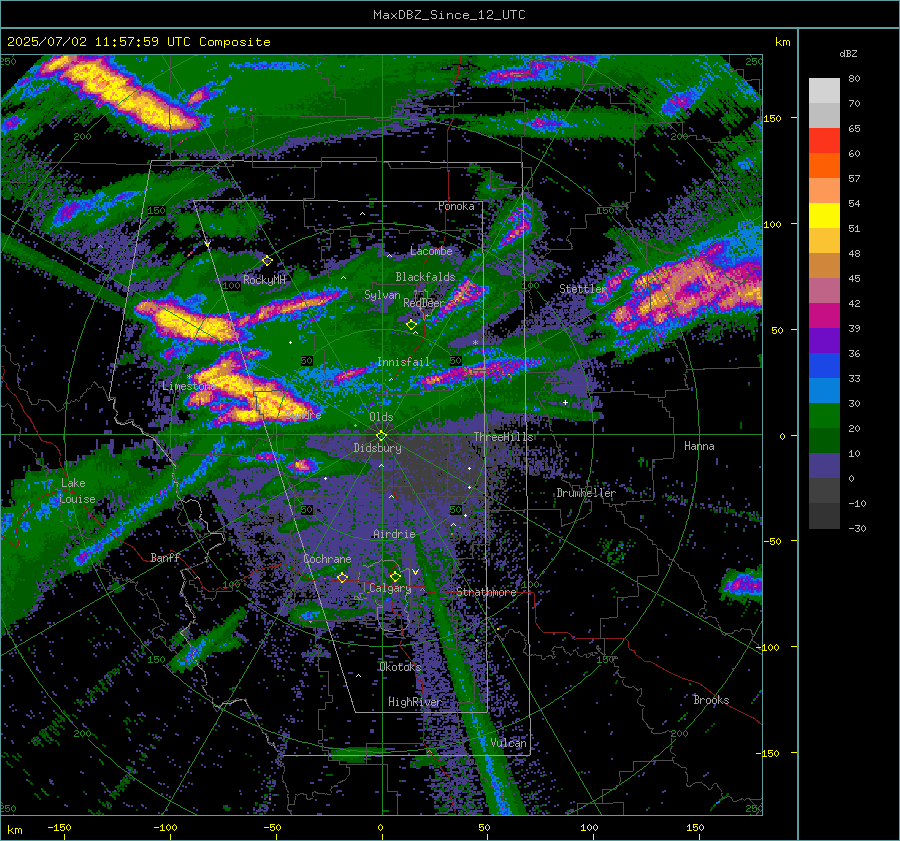Select the slate 0–10 dBZ legend swatch
The width and height of the screenshot is (900, 841).
coord(824,466)
